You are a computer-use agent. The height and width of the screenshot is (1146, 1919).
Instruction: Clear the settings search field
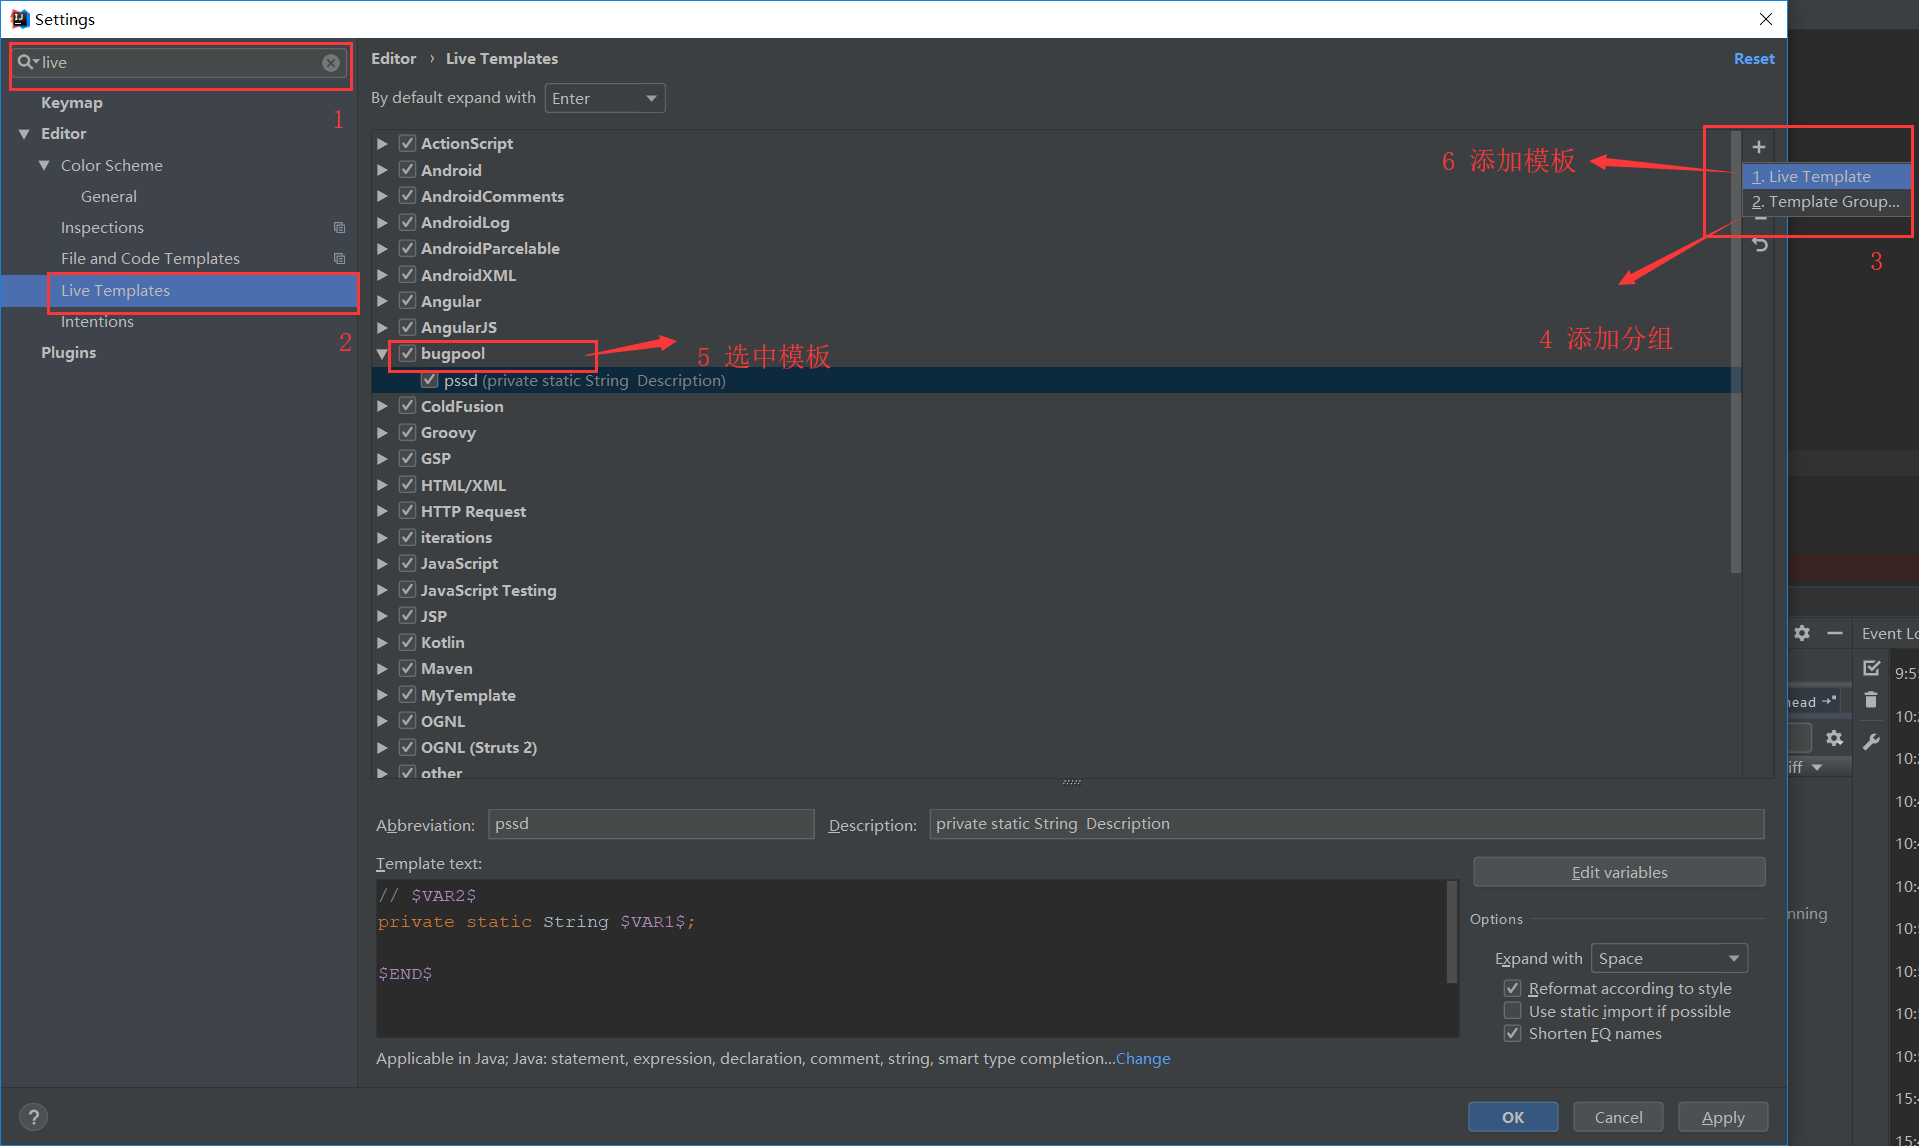pos(330,63)
